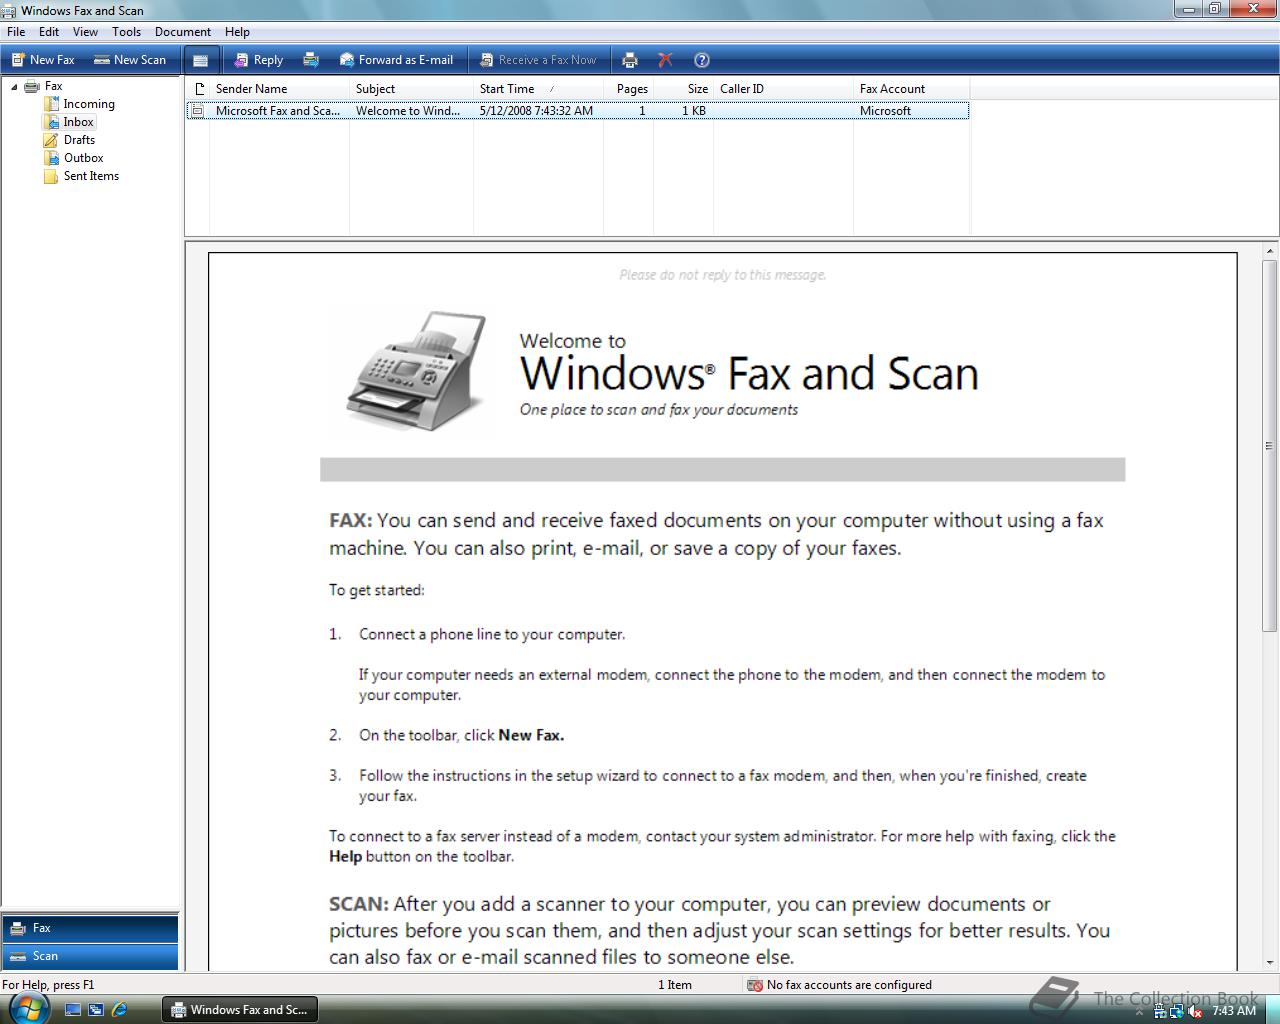Click the Forward as Fax icon

311,60
